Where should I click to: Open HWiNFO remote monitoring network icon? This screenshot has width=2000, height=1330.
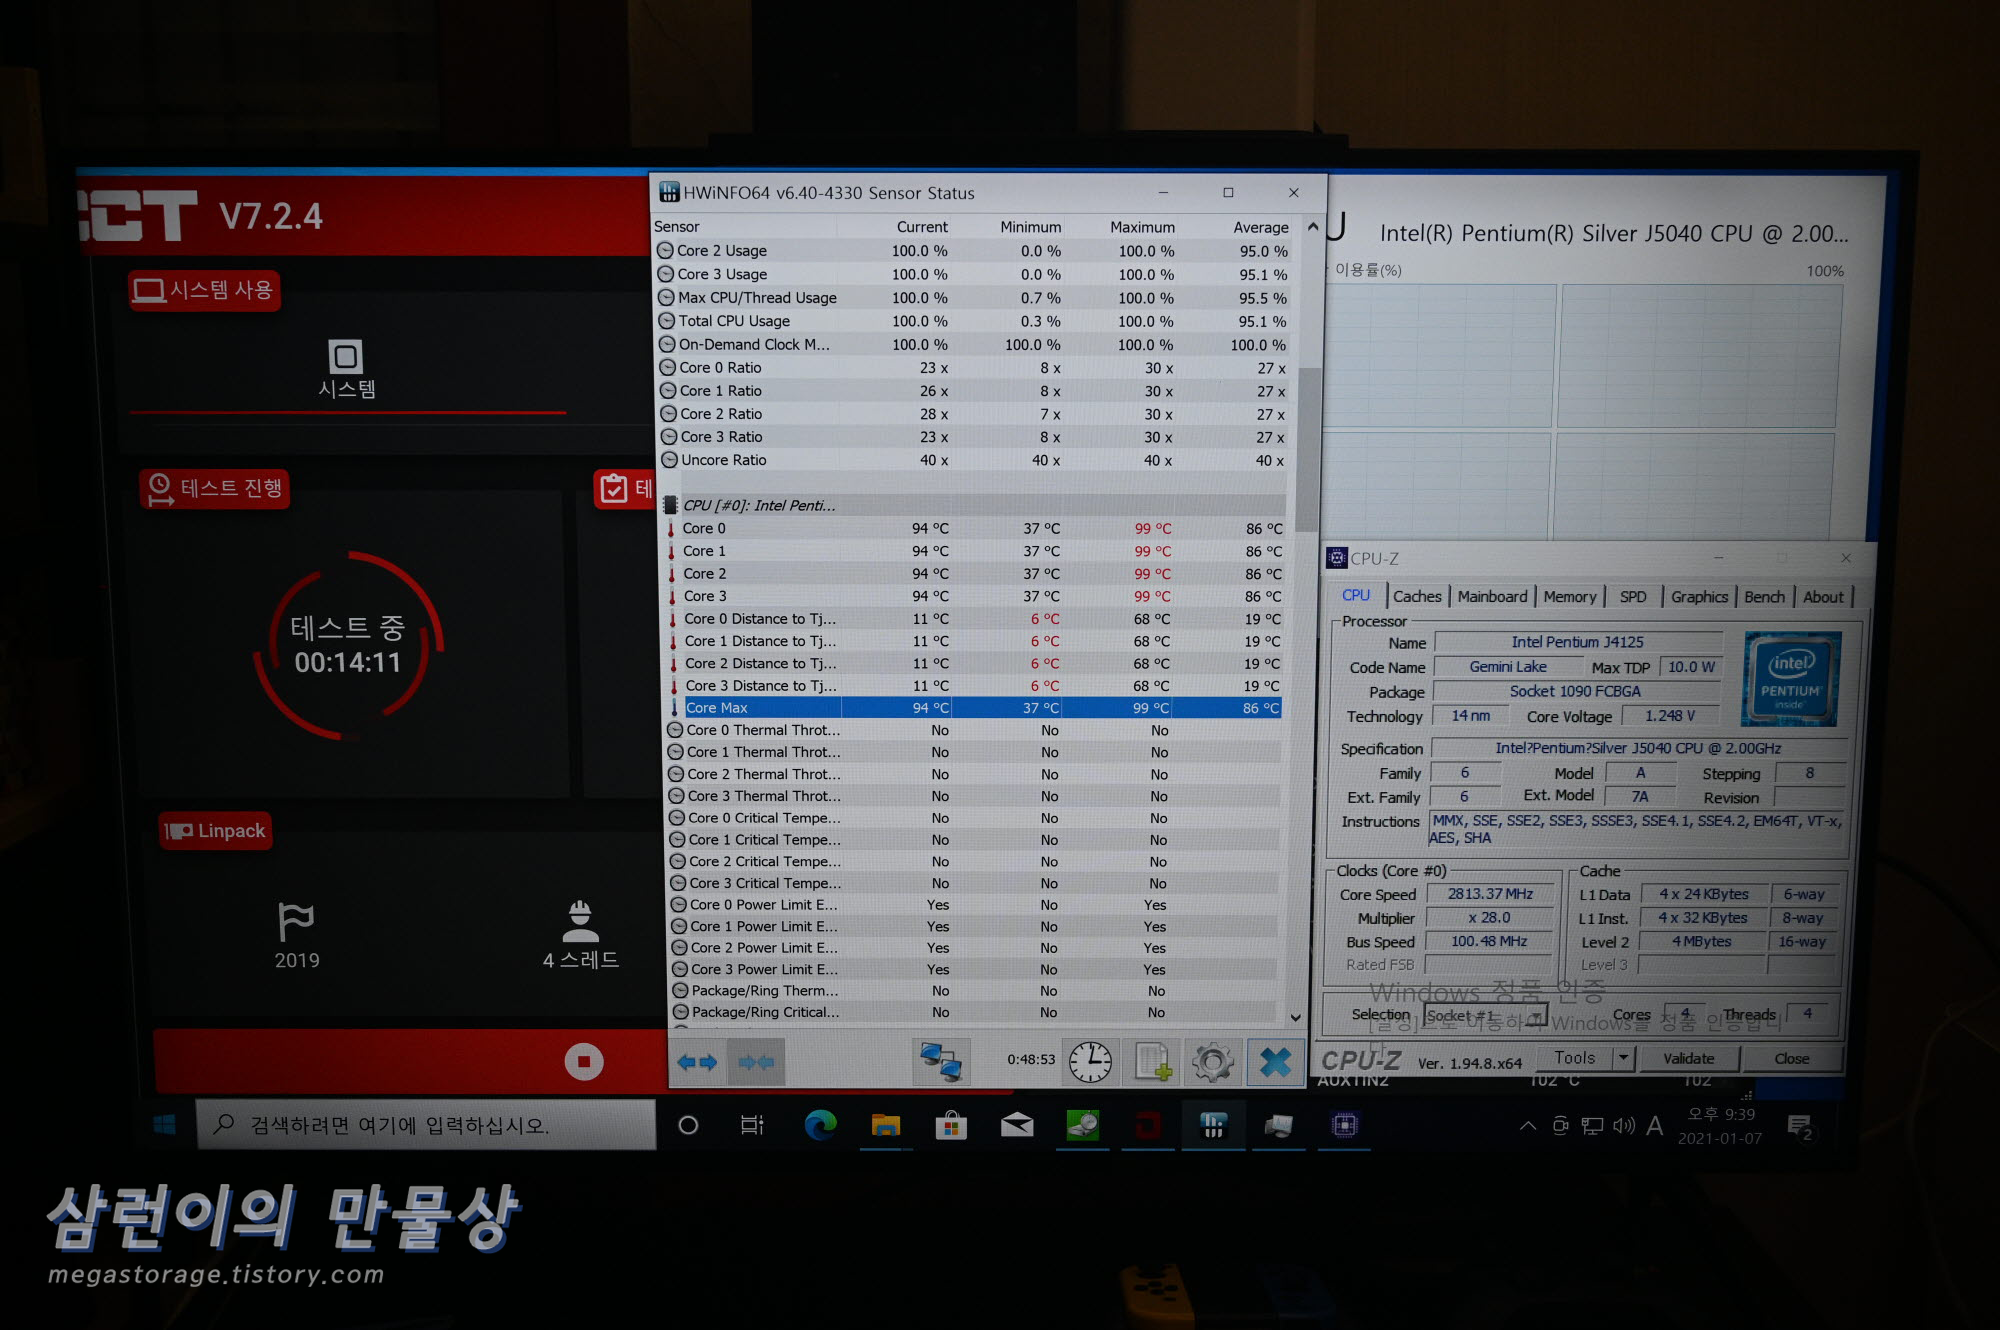click(x=941, y=1062)
